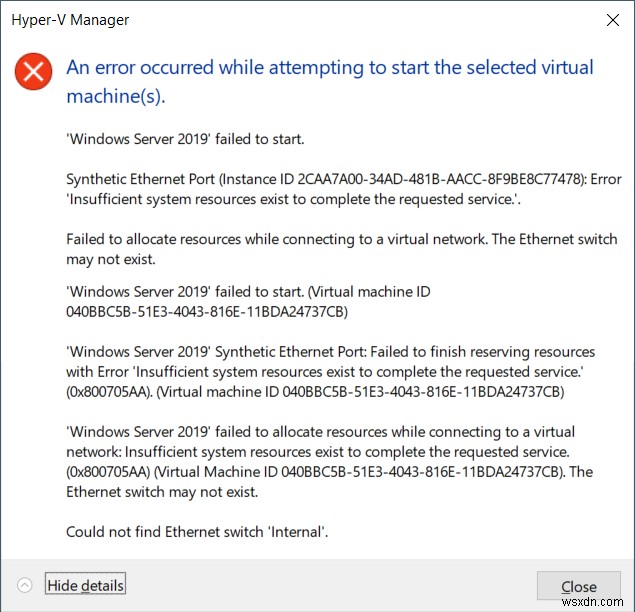The width and height of the screenshot is (635, 612).
Task: Click "Could not find Ethernet switch 'Internal'" message
Action: tap(197, 532)
